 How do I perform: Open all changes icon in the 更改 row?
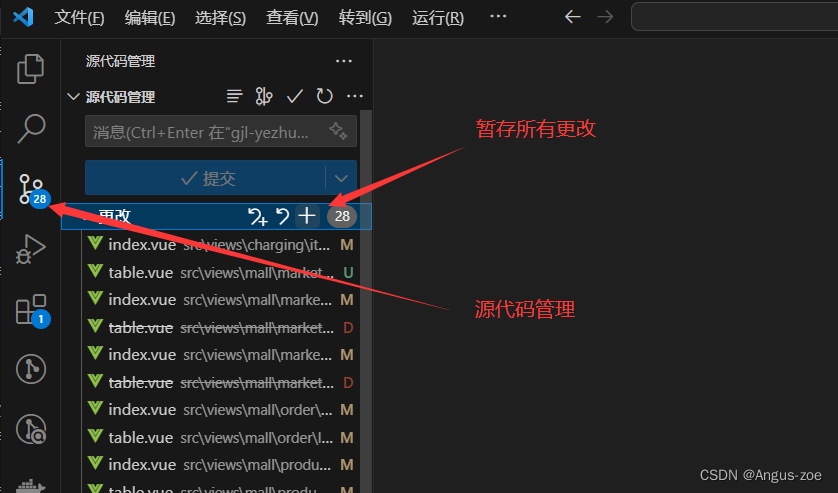(x=258, y=216)
